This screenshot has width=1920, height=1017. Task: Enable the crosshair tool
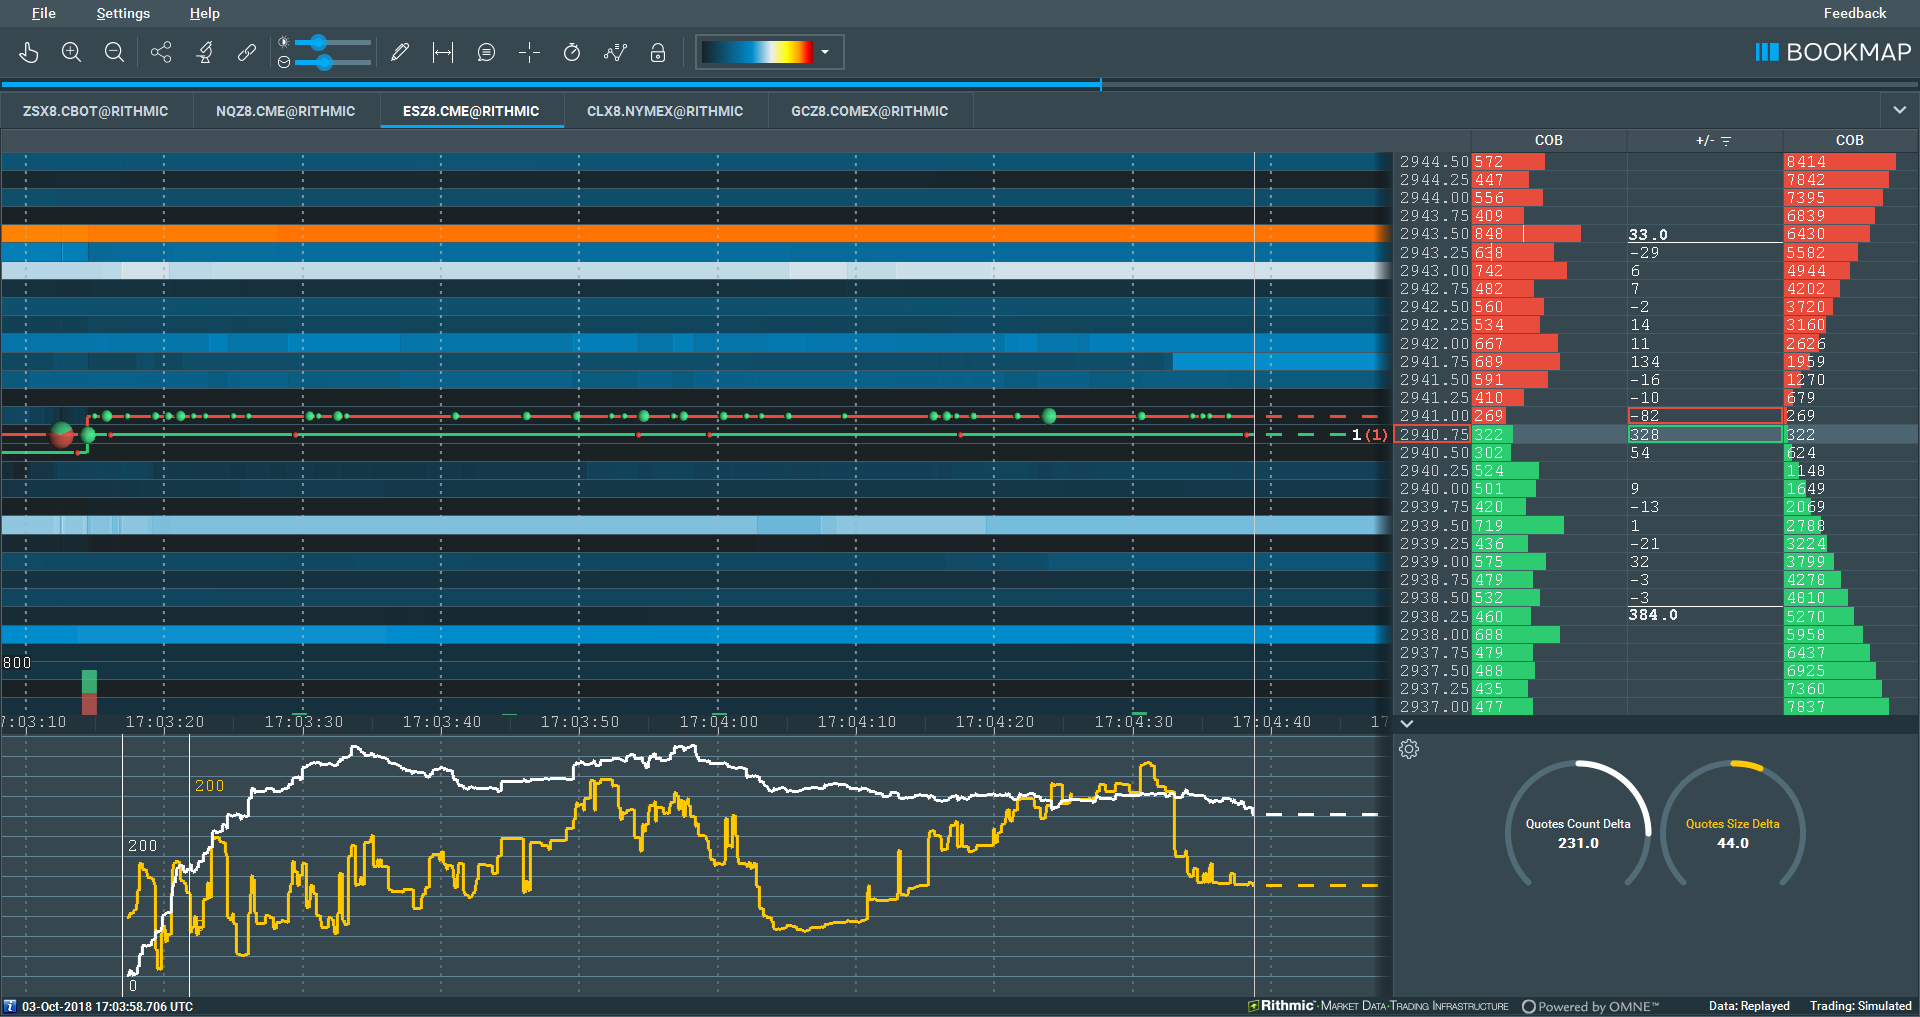(x=530, y=52)
